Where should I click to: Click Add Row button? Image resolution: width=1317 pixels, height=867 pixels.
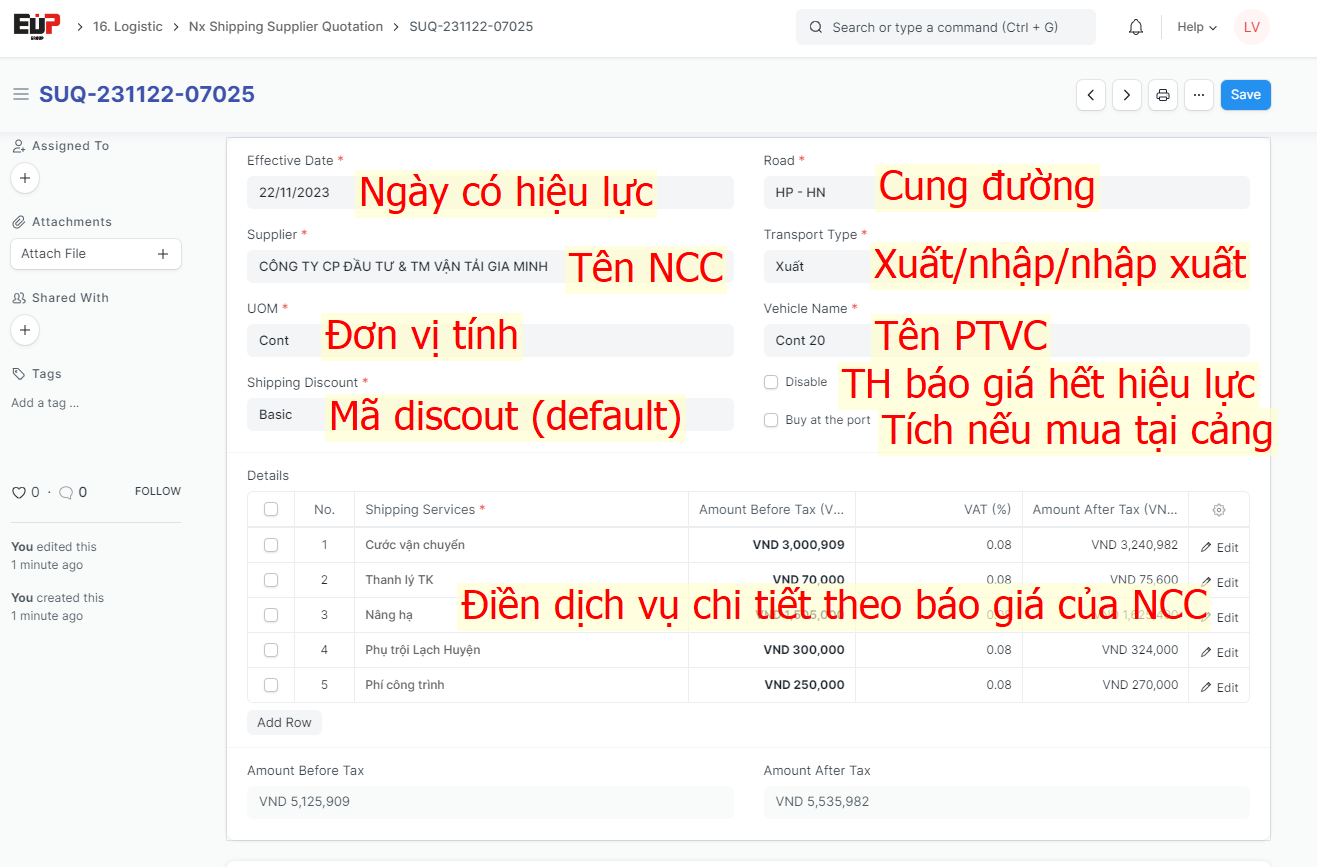coord(284,723)
